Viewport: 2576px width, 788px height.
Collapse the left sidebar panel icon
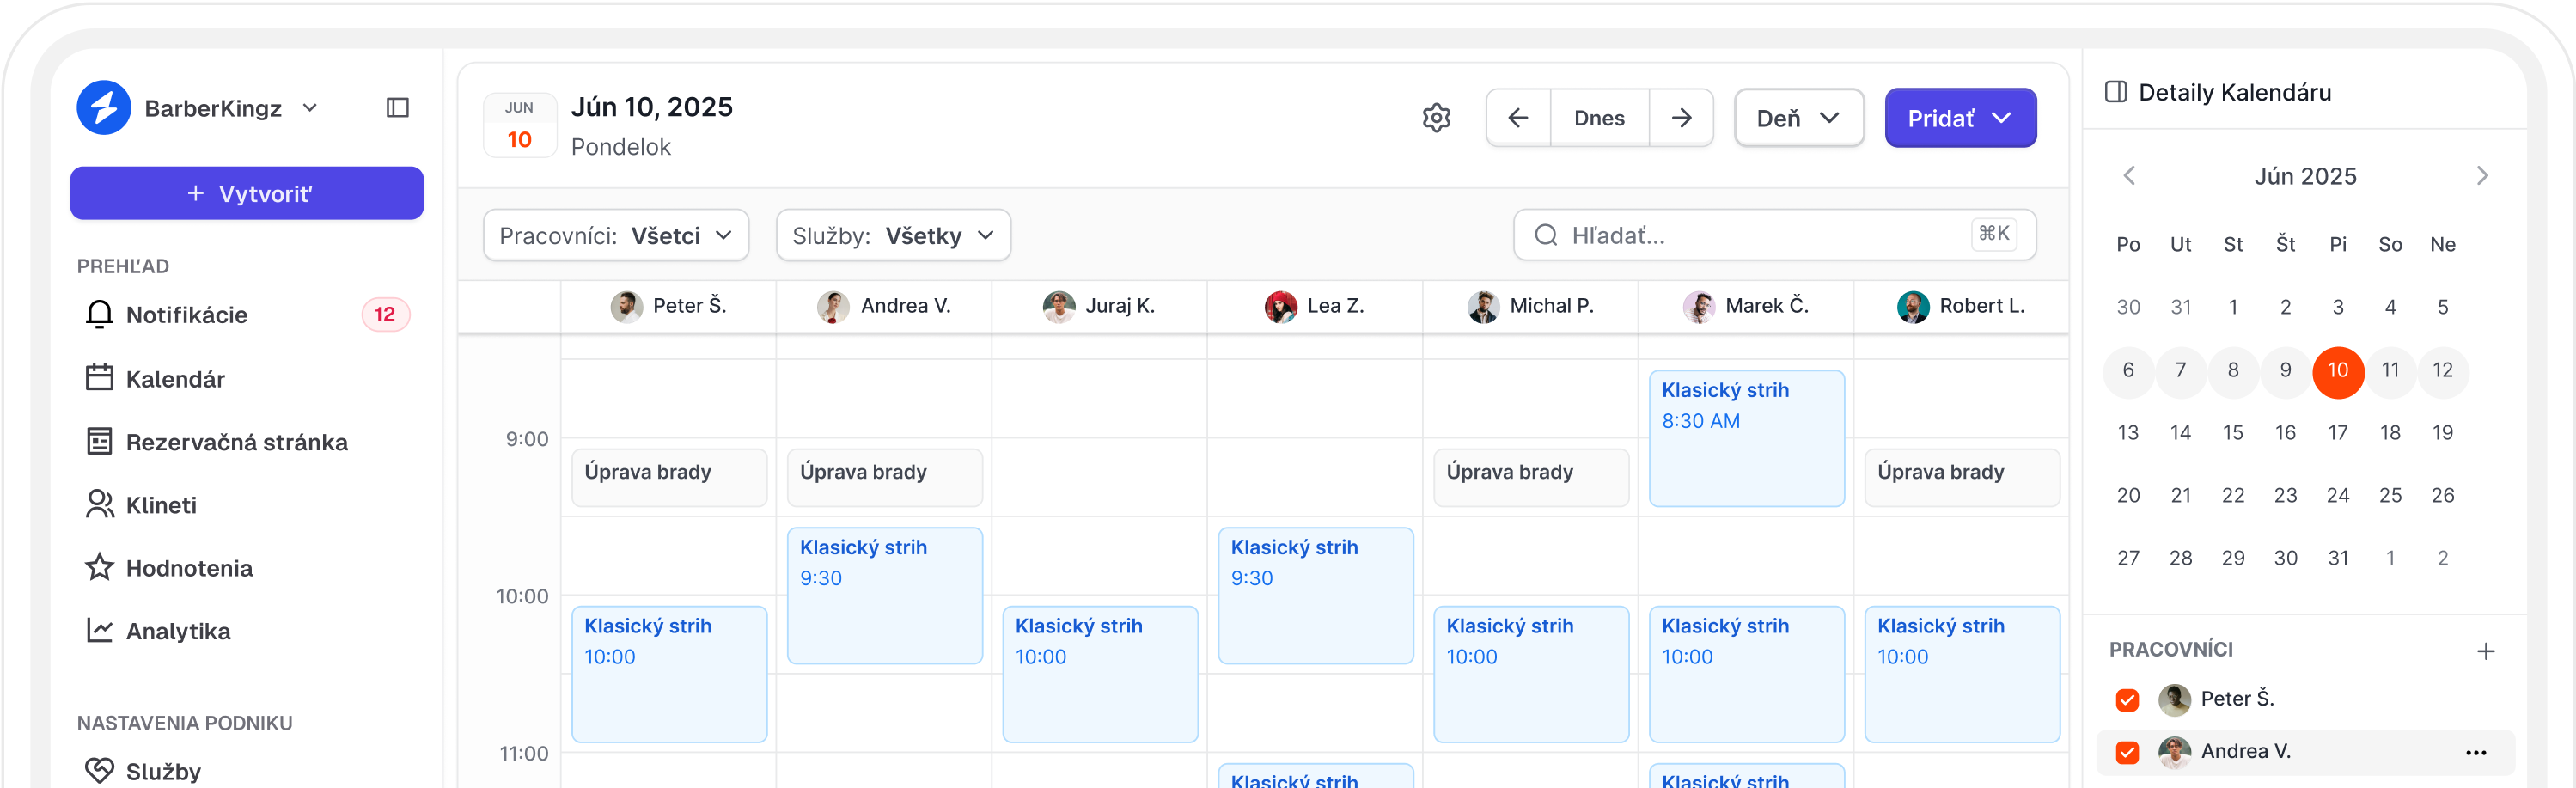pos(397,108)
